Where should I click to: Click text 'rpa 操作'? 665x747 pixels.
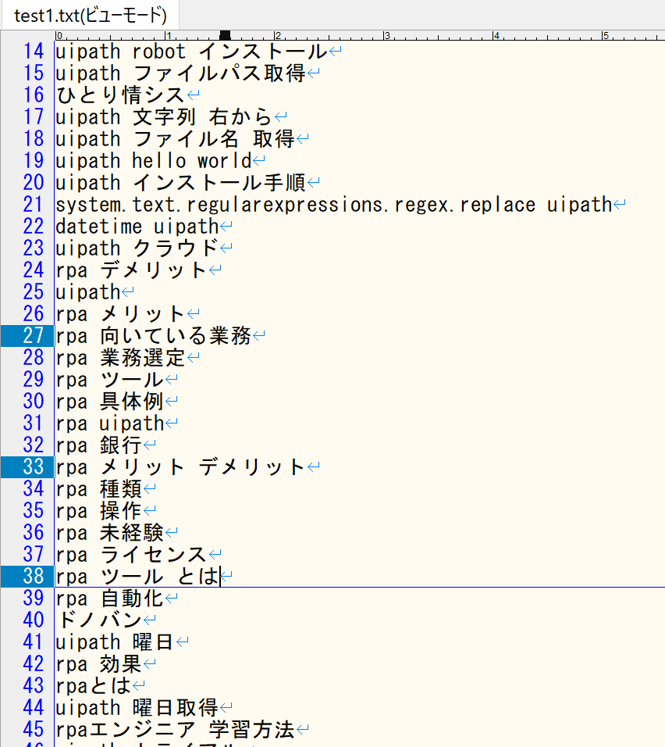[x=99, y=511]
